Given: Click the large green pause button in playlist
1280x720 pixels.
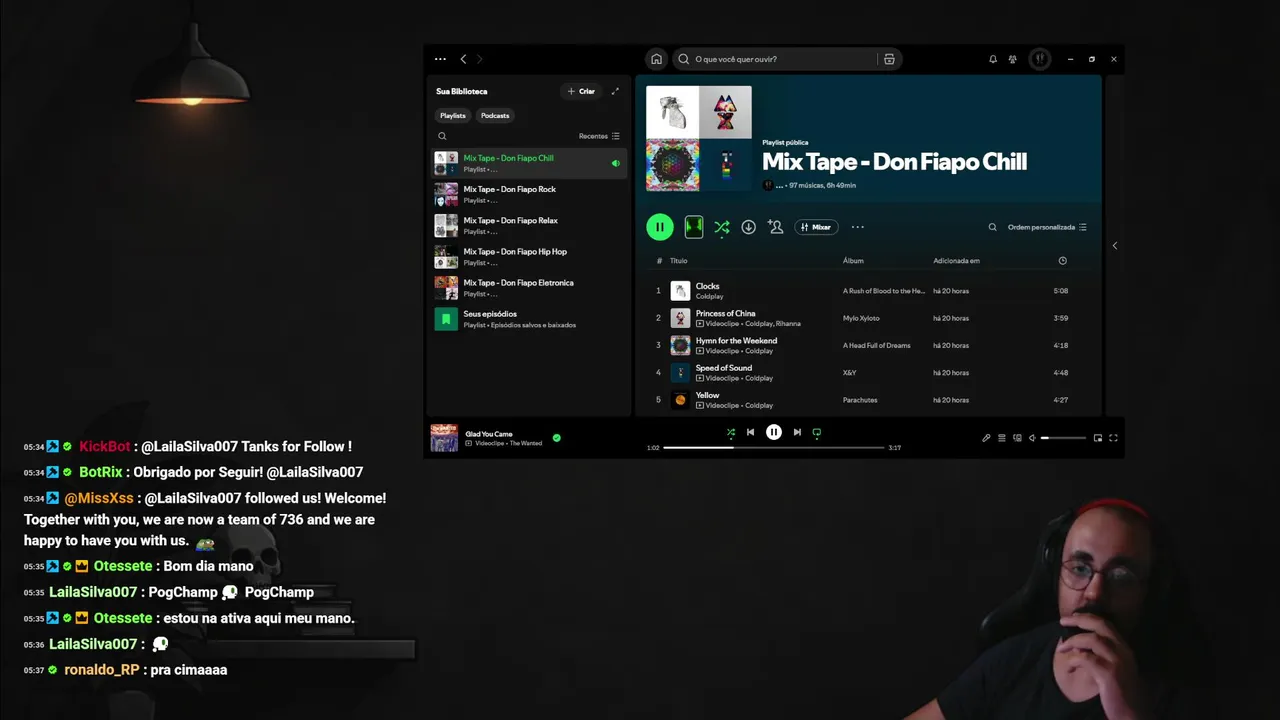Looking at the screenshot, I should coord(660,227).
